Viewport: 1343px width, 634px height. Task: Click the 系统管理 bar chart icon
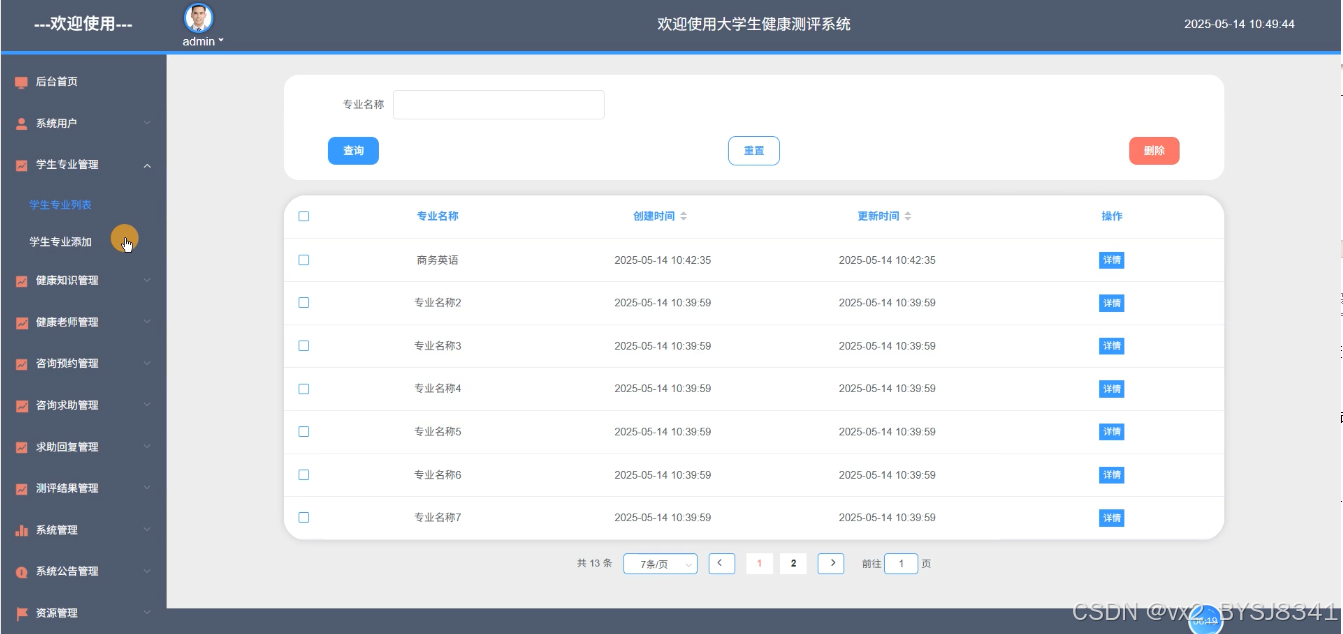[x=21, y=530]
